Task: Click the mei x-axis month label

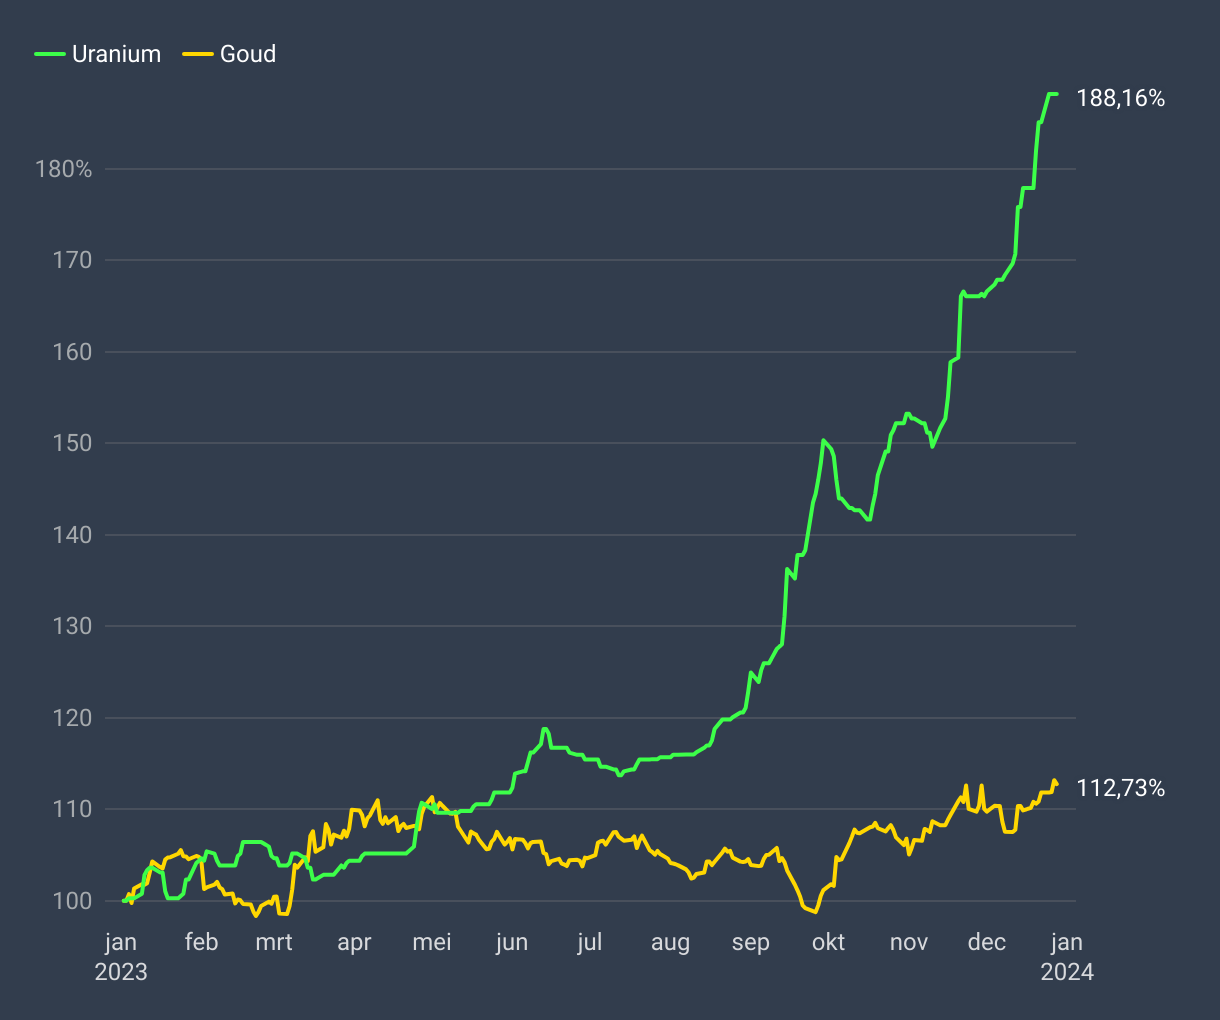Action: 432,942
